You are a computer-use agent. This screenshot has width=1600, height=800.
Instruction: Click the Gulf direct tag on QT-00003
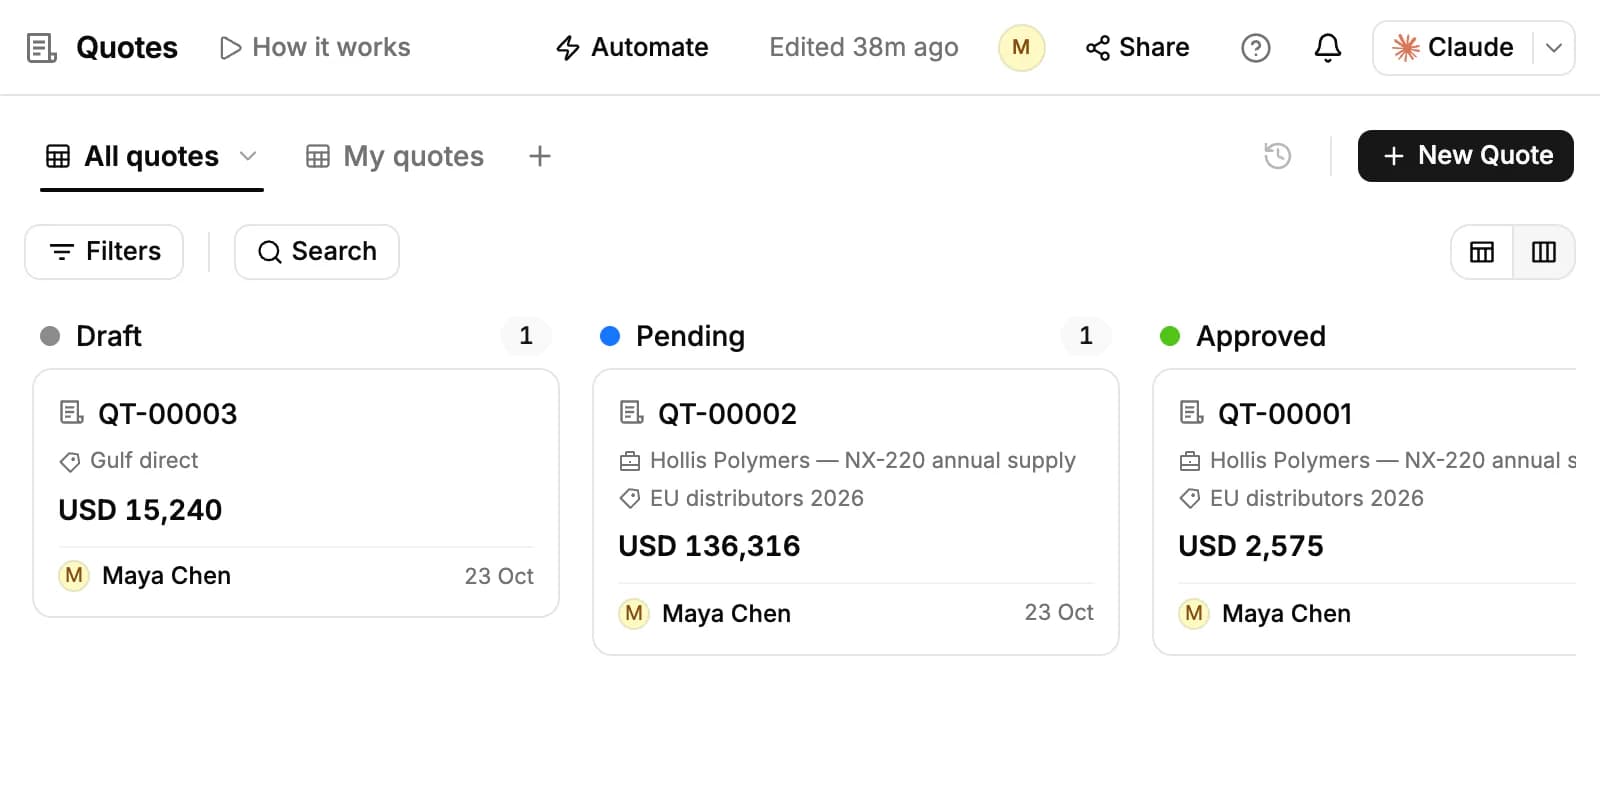pyautogui.click(x=129, y=461)
